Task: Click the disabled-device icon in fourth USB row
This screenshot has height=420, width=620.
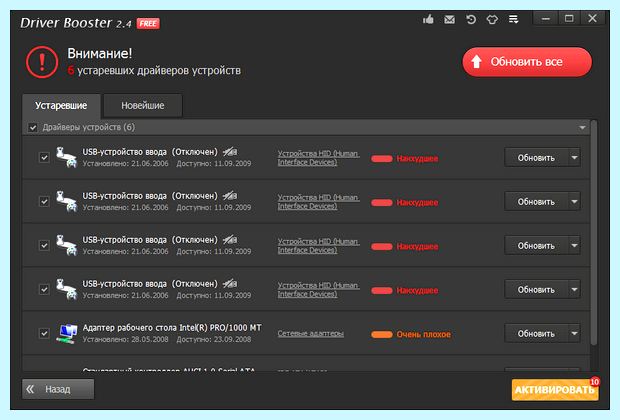Action: click(230, 283)
